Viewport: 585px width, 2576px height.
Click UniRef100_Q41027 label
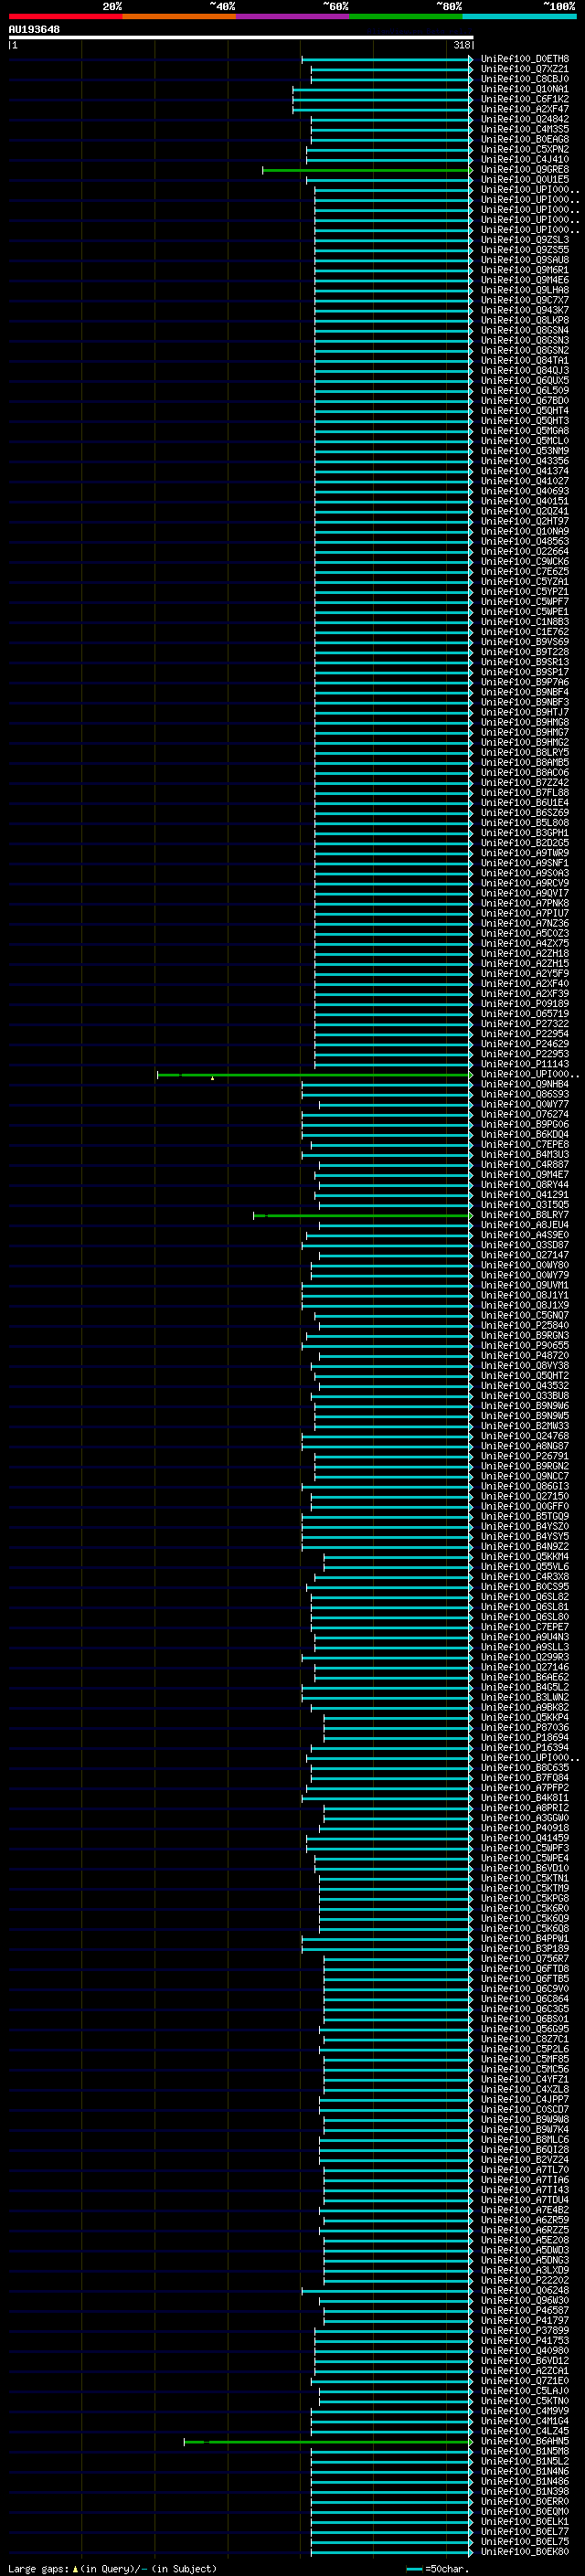525,481
